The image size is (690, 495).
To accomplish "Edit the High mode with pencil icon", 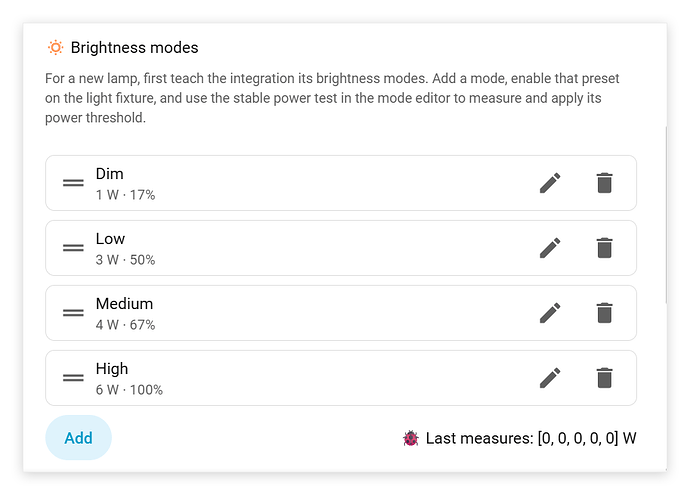I will click(550, 378).
